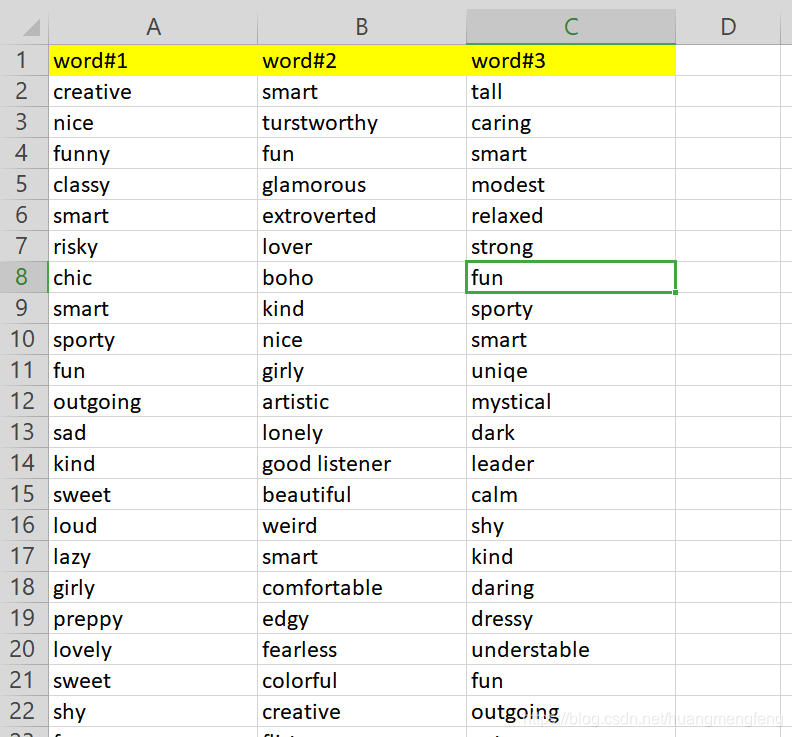Viewport: 792px width, 737px height.
Task: Click the cell containing colorful
Action: [x=362, y=680]
